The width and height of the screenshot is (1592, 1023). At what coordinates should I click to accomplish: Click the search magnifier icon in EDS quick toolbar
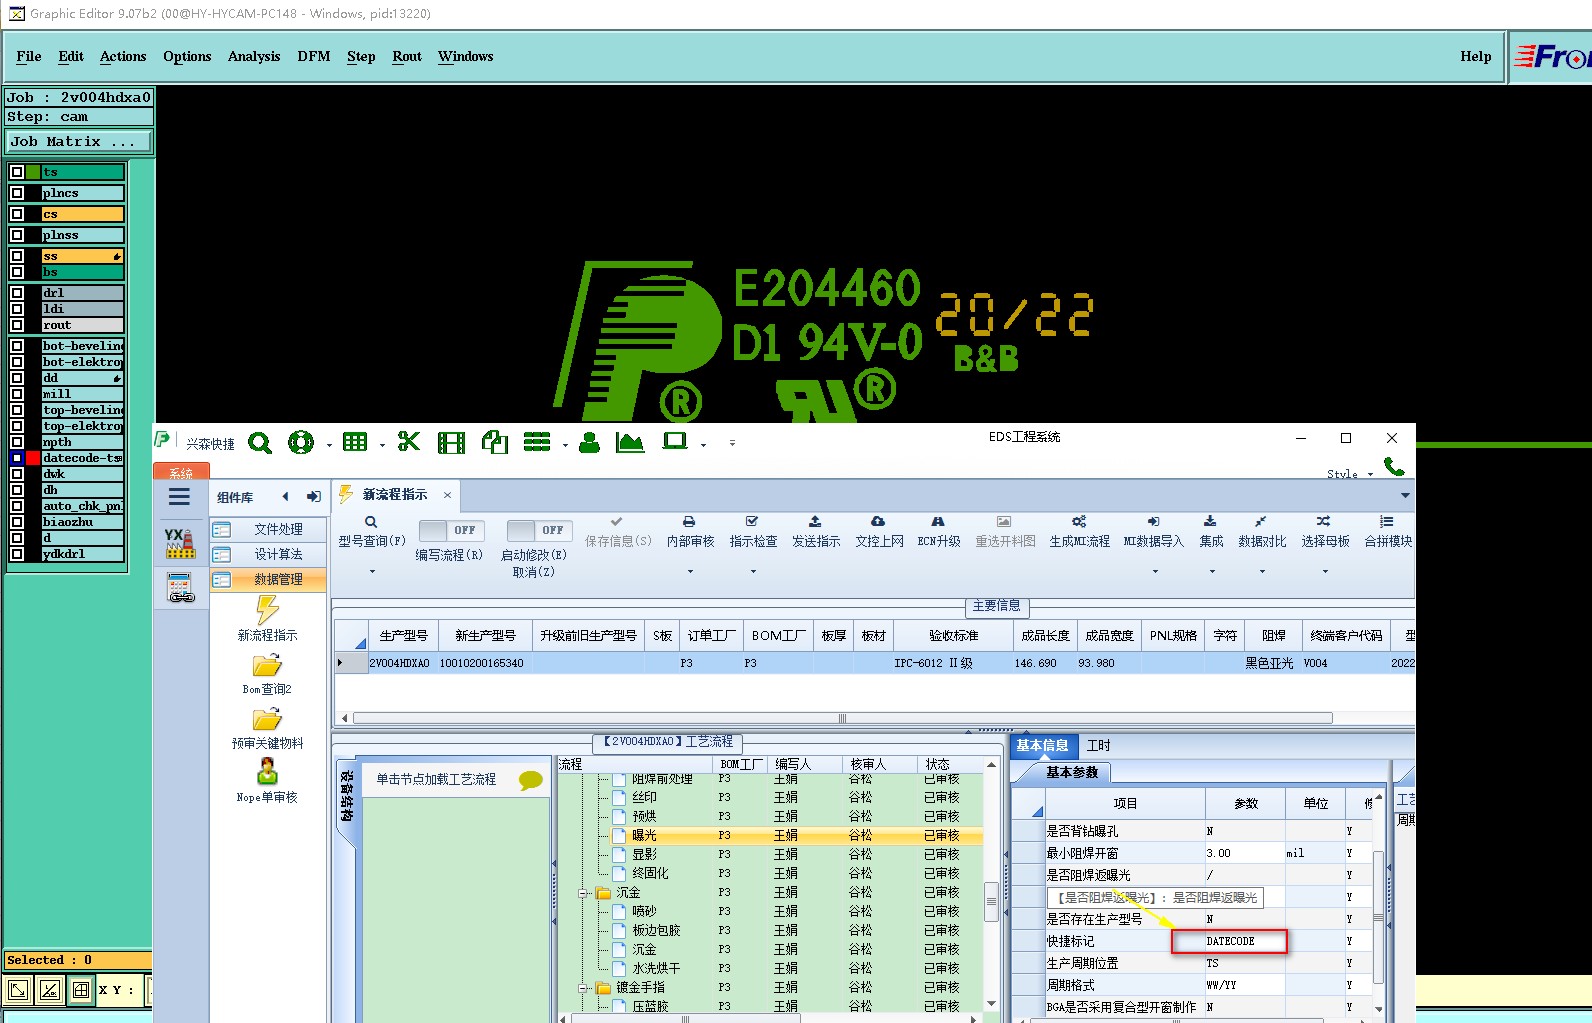pos(260,443)
